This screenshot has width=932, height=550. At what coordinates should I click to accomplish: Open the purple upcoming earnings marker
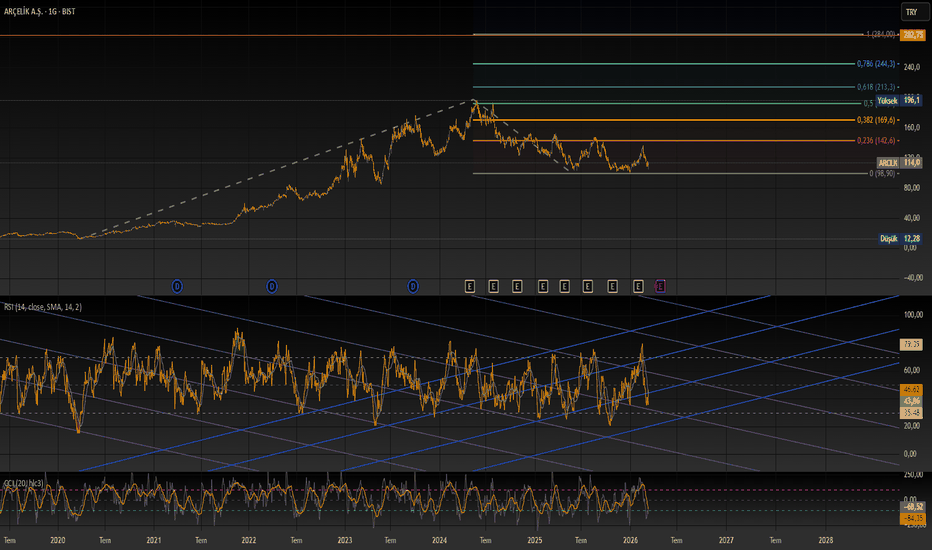point(659,286)
